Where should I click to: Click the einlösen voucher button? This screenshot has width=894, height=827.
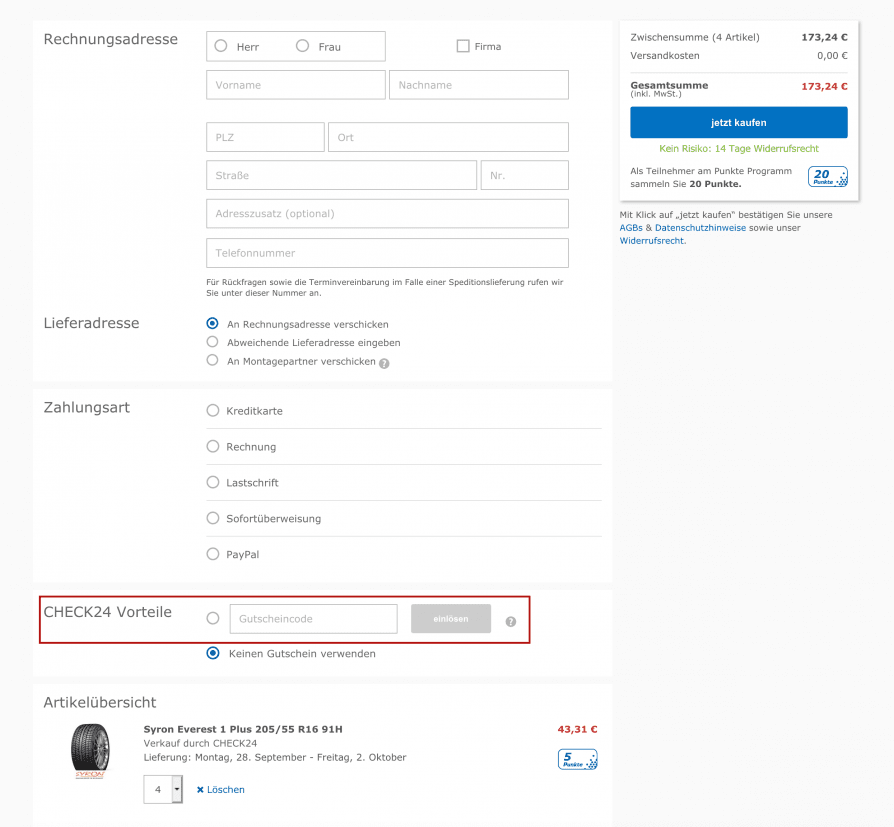[450, 619]
